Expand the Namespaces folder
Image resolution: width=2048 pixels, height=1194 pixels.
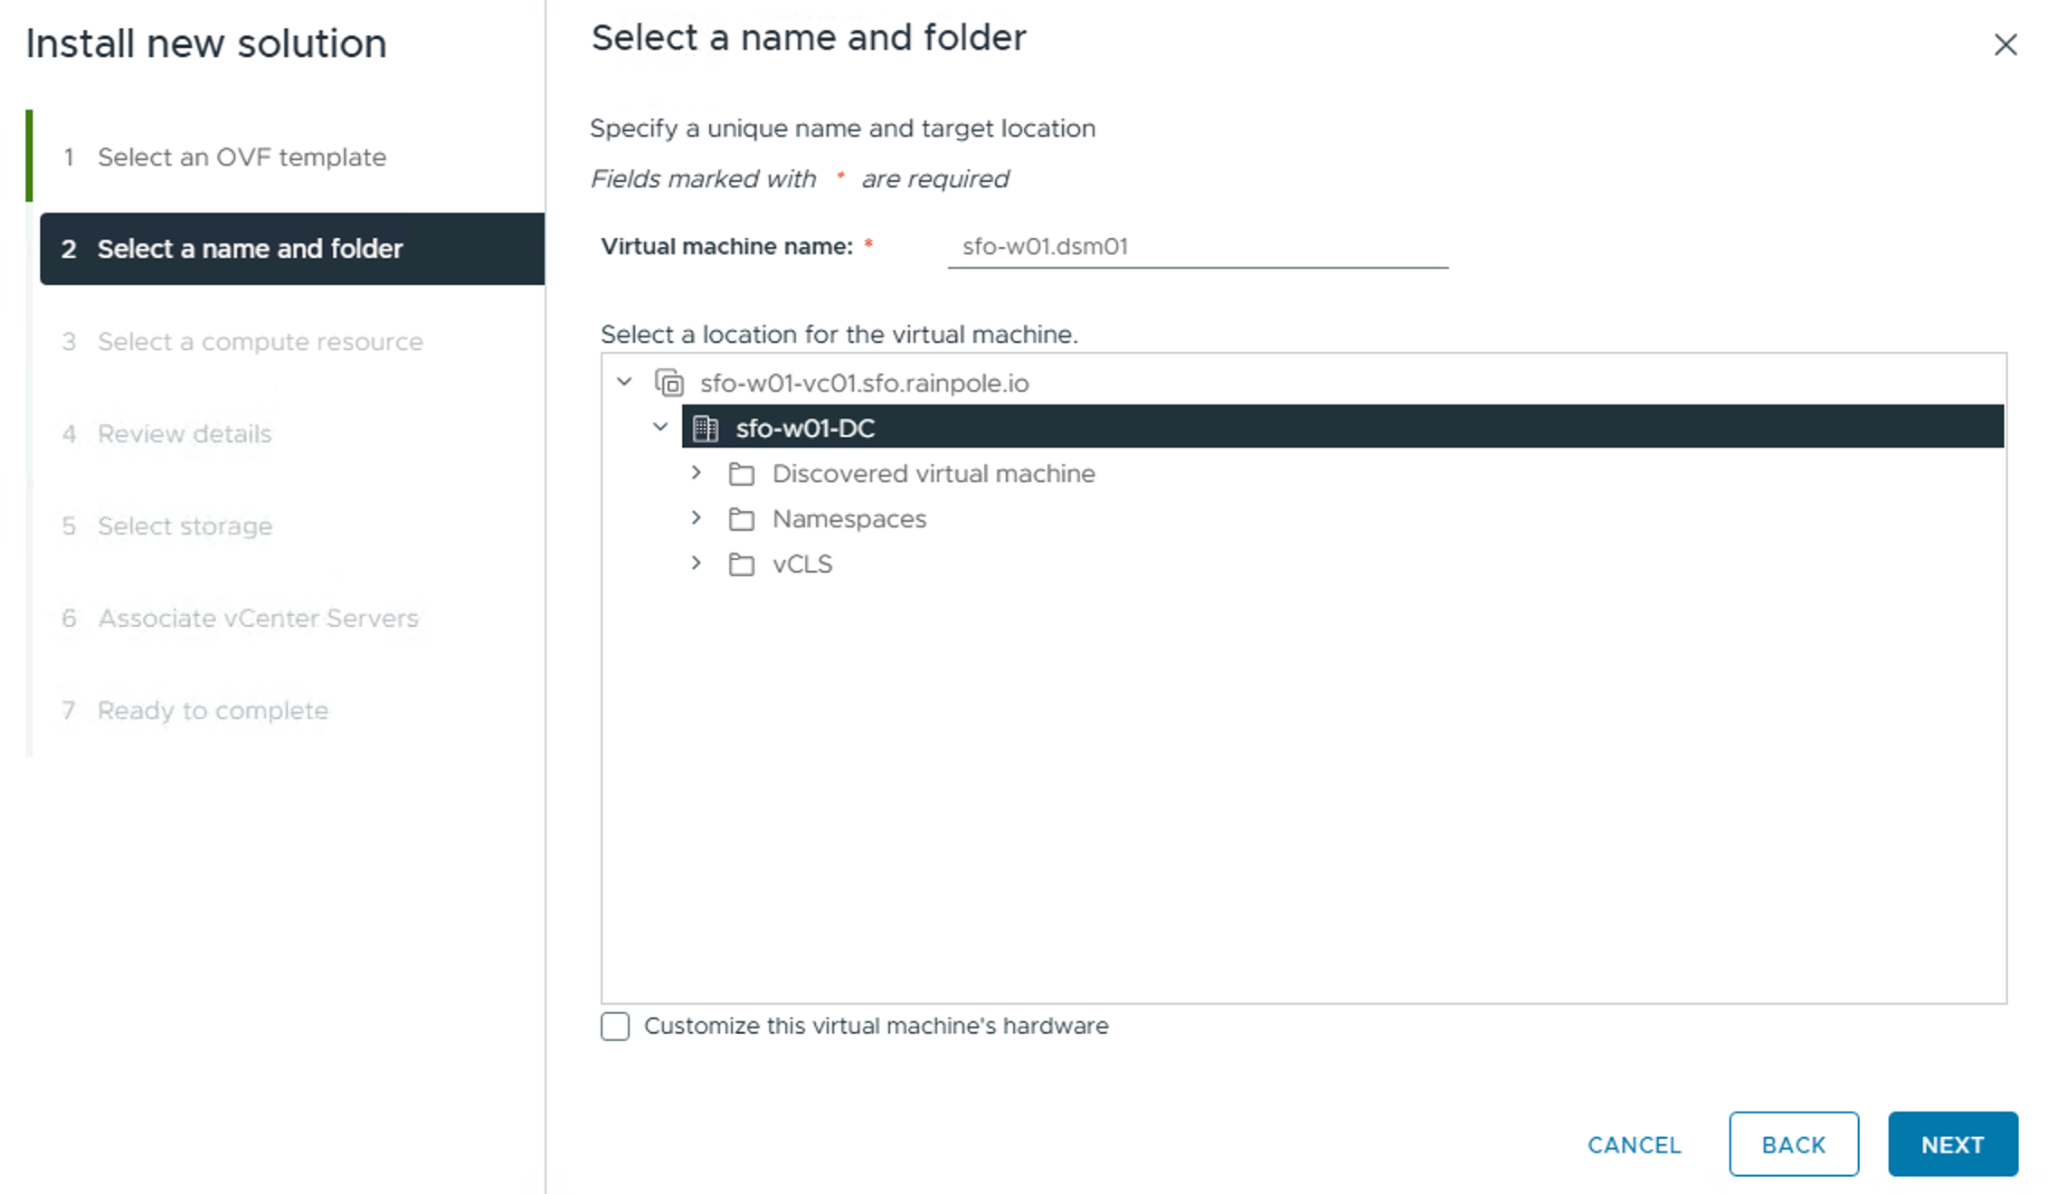pyautogui.click(x=696, y=518)
